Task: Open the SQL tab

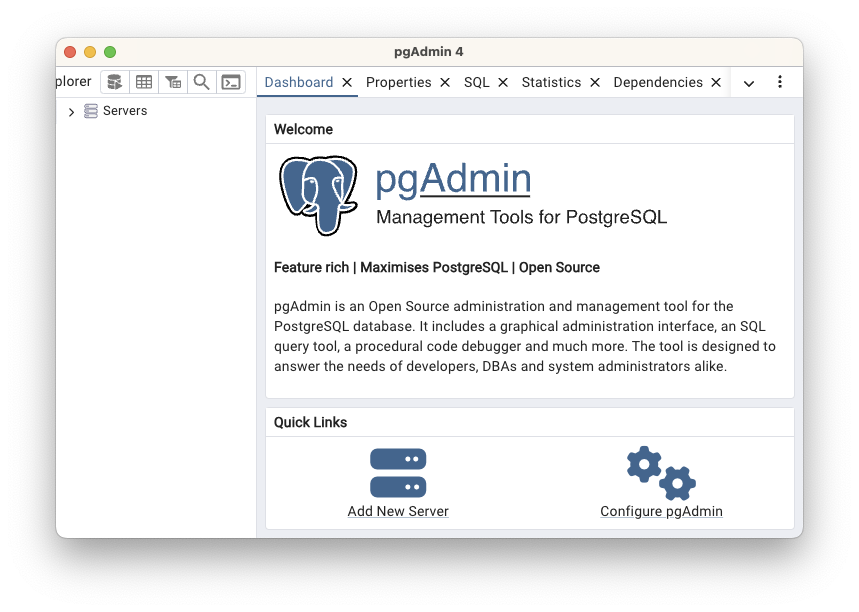Action: click(x=477, y=82)
